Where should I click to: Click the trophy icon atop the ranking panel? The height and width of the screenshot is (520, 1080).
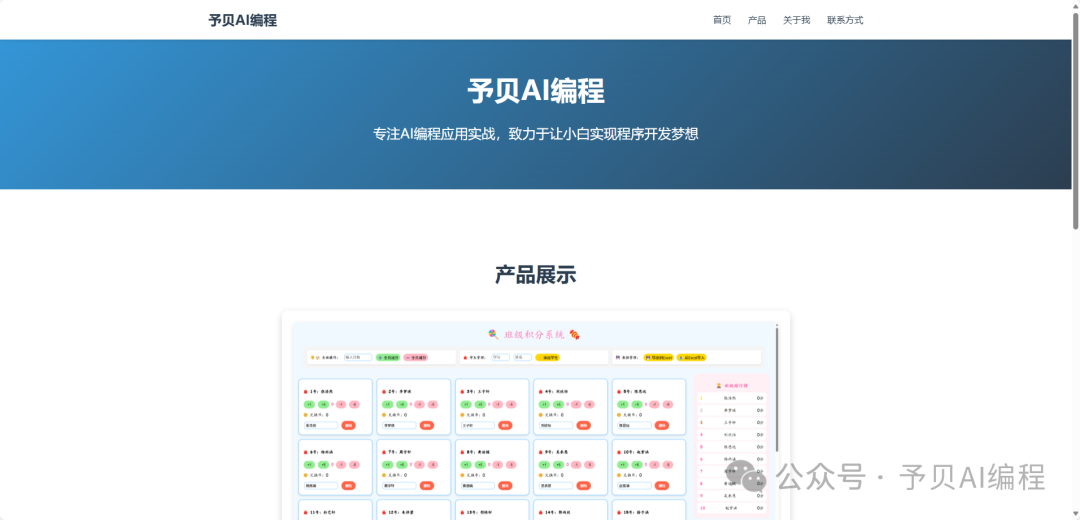(x=718, y=386)
